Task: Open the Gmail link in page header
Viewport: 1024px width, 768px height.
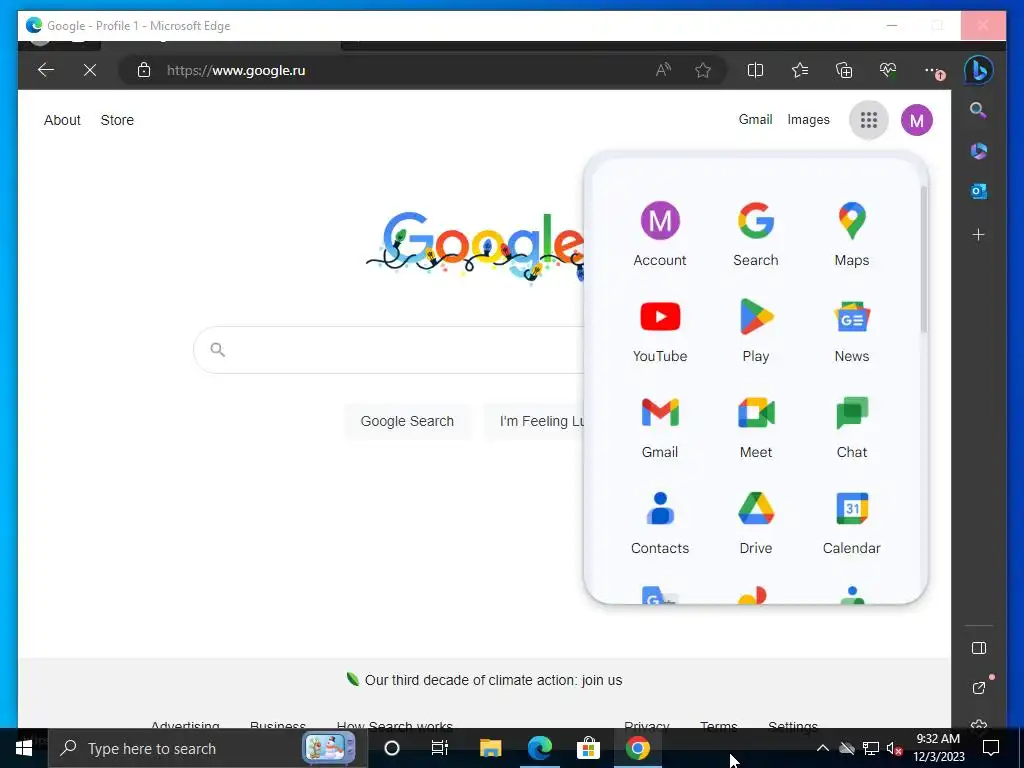Action: click(x=756, y=120)
